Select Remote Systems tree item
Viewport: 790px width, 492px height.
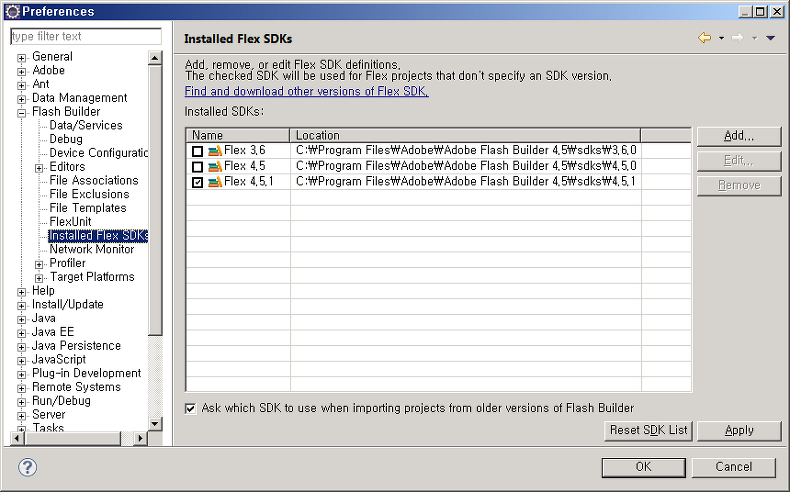click(x=76, y=387)
